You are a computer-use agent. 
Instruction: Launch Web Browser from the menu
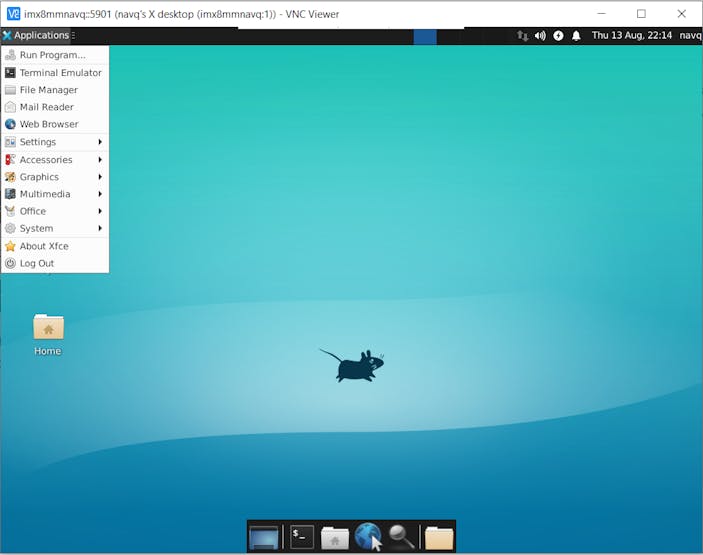coord(55,124)
